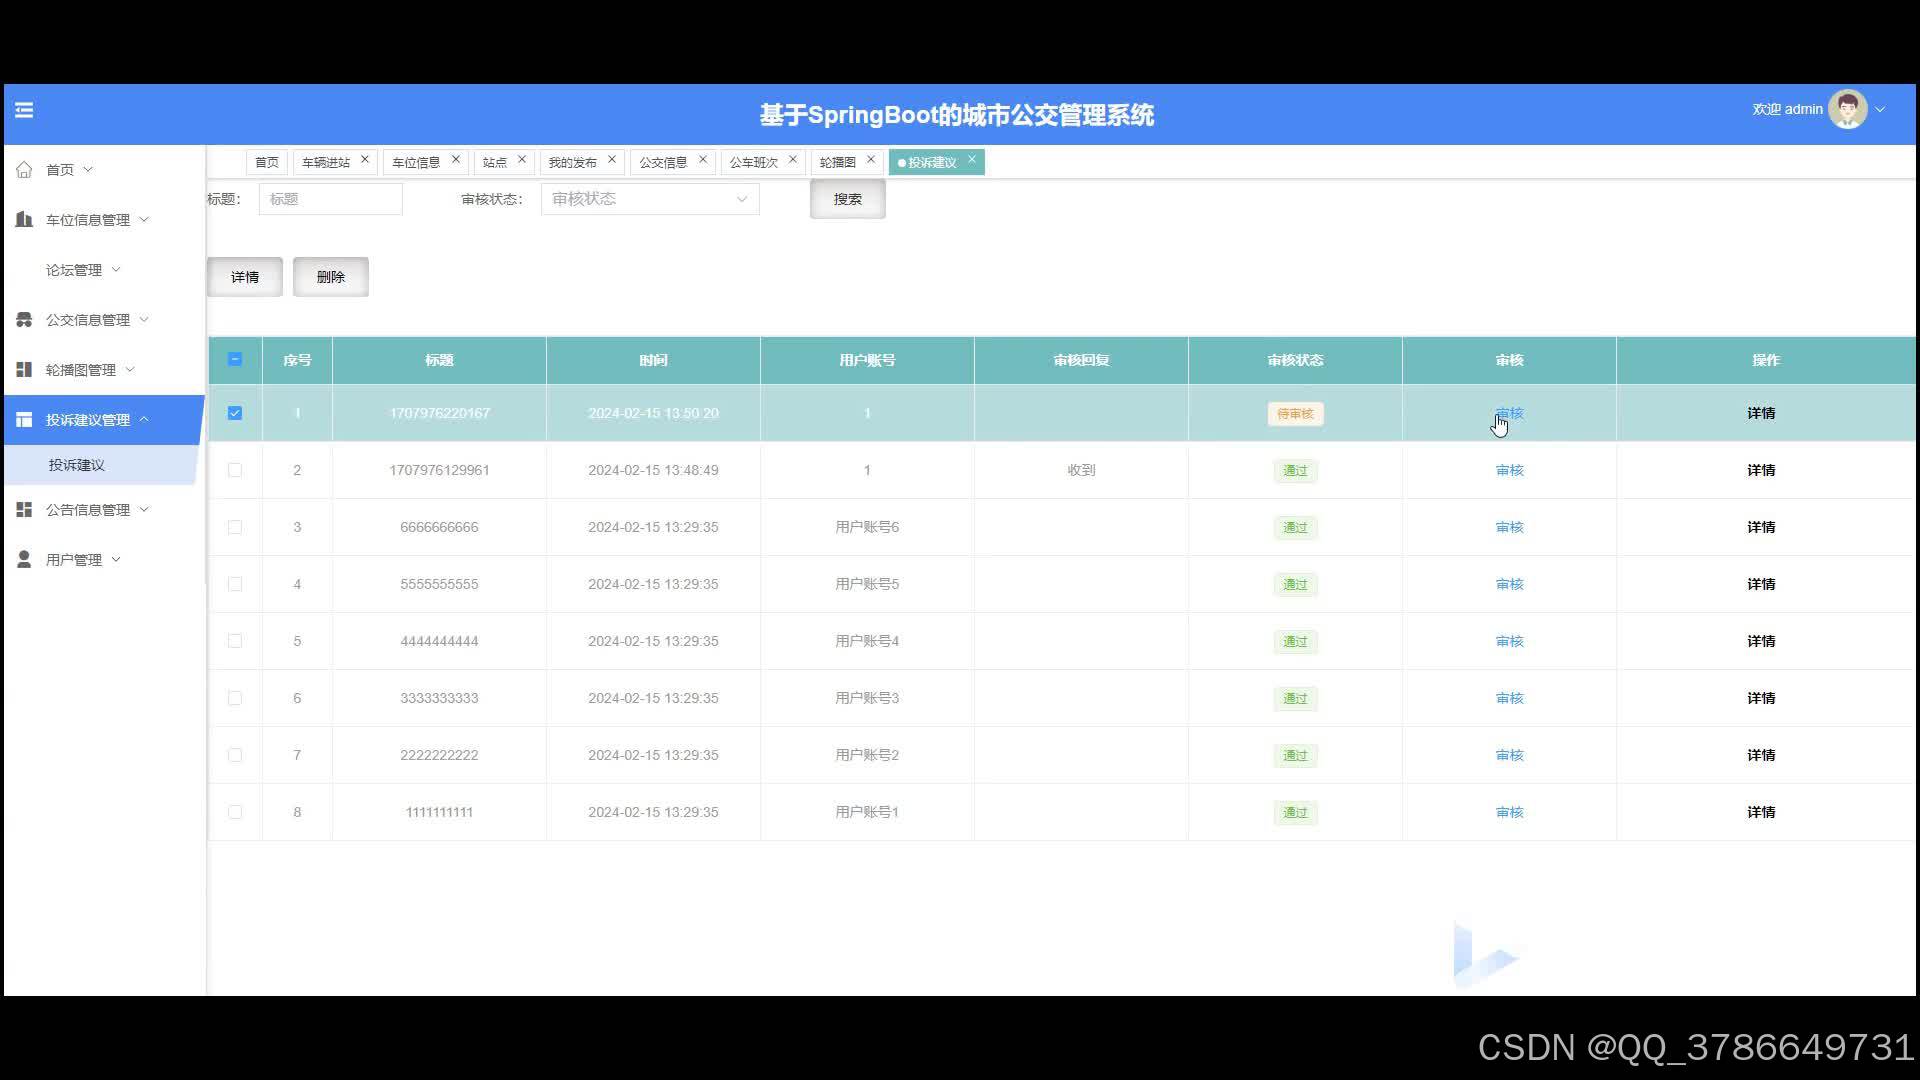Uncheck the checkbox in row 1
Viewport: 1920px width, 1080px height.
click(235, 413)
